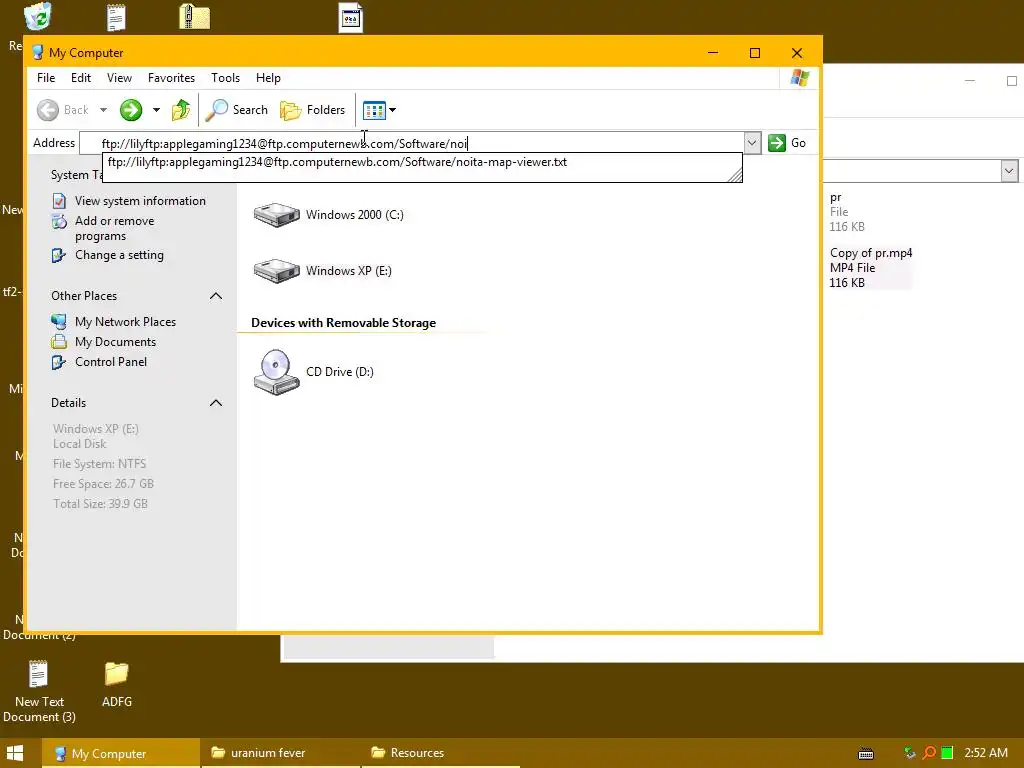
Task: Click the Go button
Action: (787, 143)
